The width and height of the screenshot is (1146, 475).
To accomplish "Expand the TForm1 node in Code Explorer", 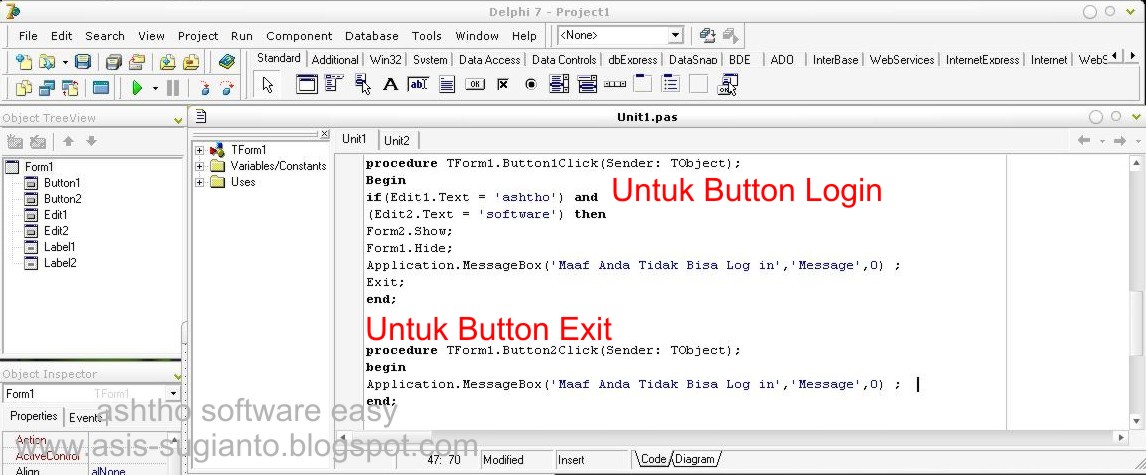I will (200, 150).
